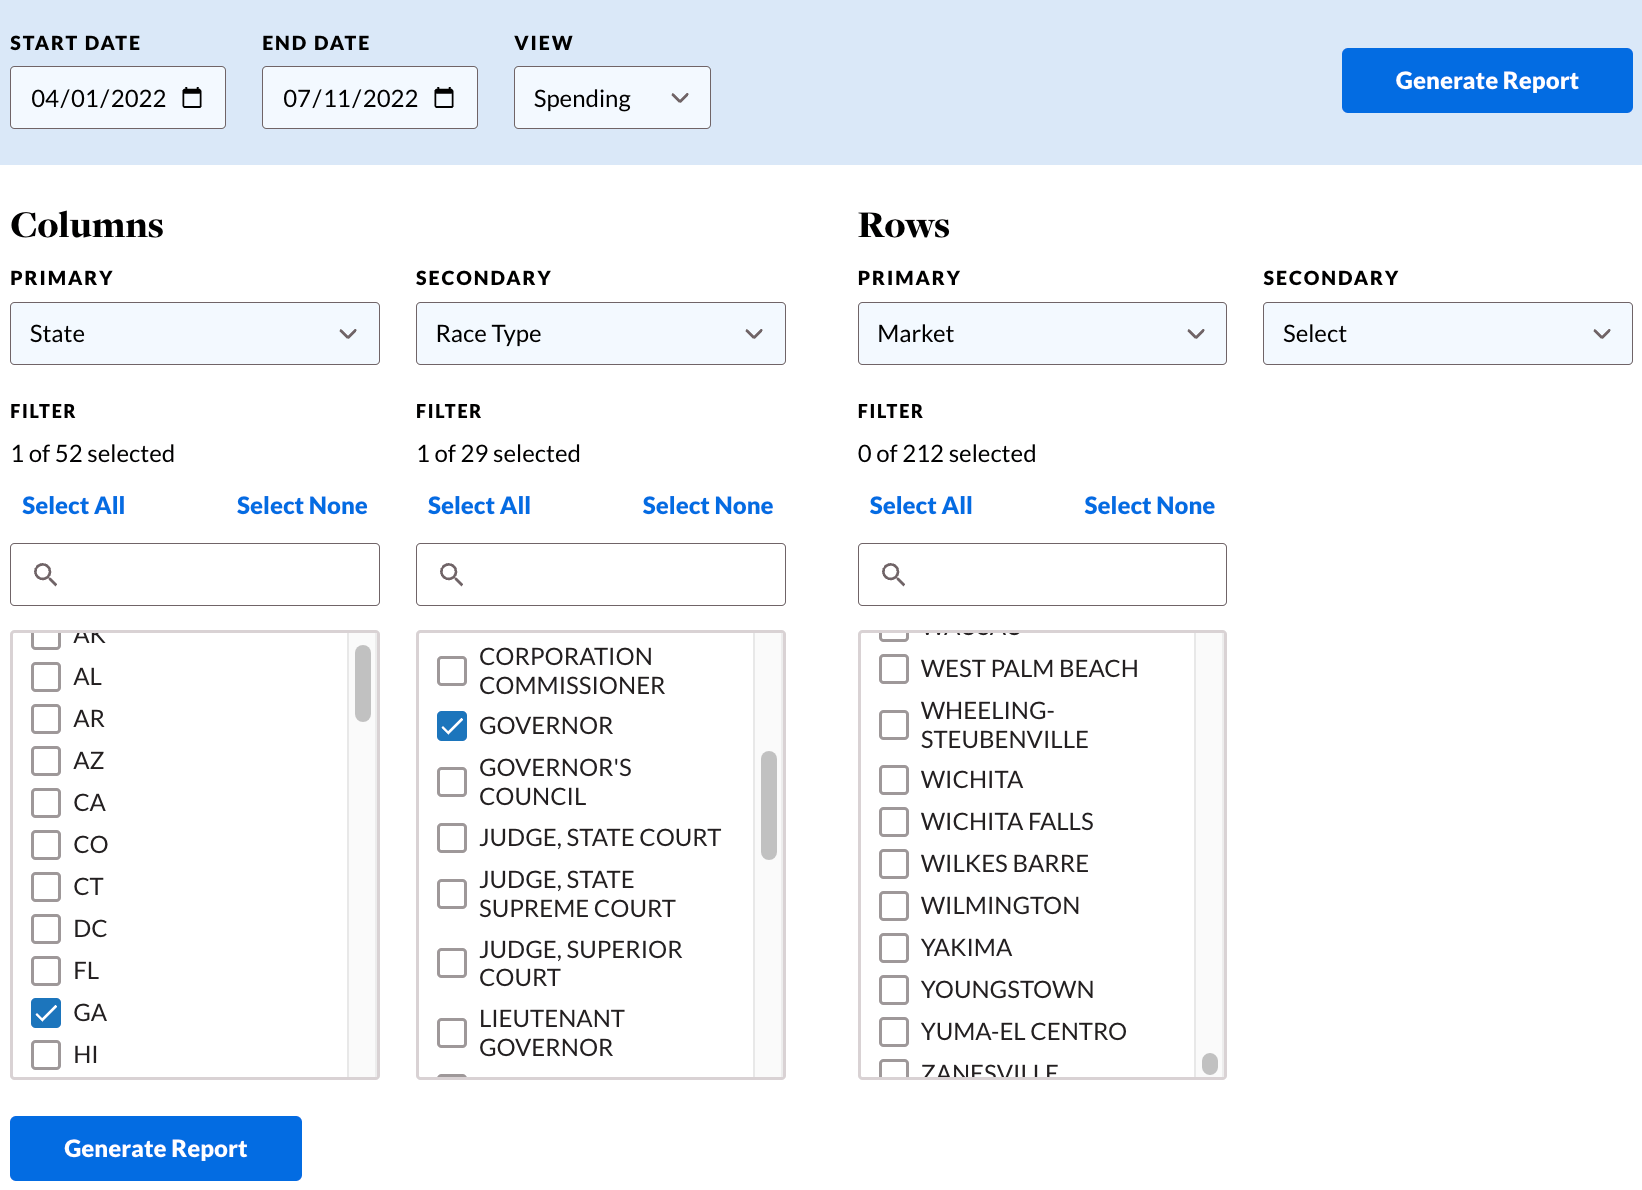Click the top Generate Report button
This screenshot has height=1190, width=1642.
click(x=1487, y=81)
